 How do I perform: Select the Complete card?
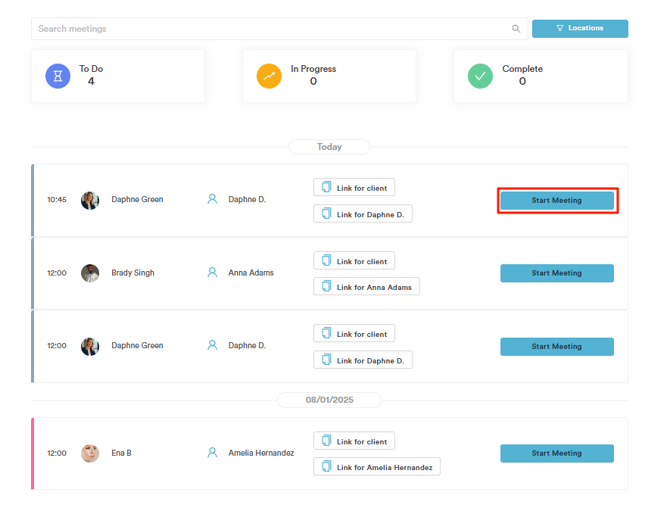541,76
